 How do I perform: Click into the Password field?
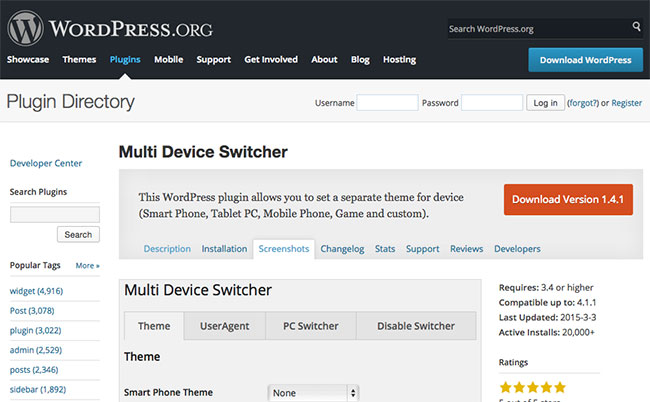point(492,103)
